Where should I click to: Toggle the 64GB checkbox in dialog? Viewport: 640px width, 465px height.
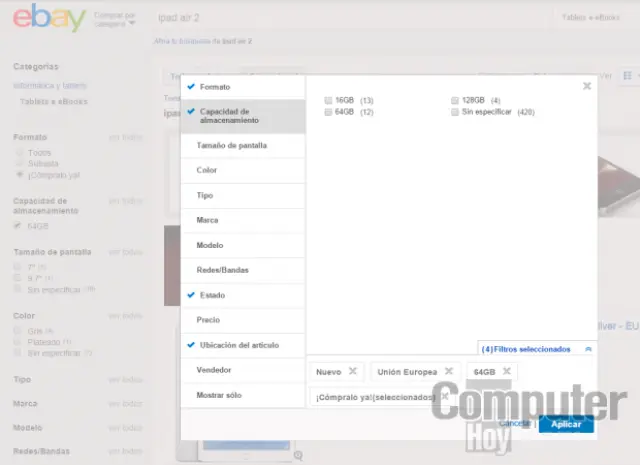[x=328, y=112]
